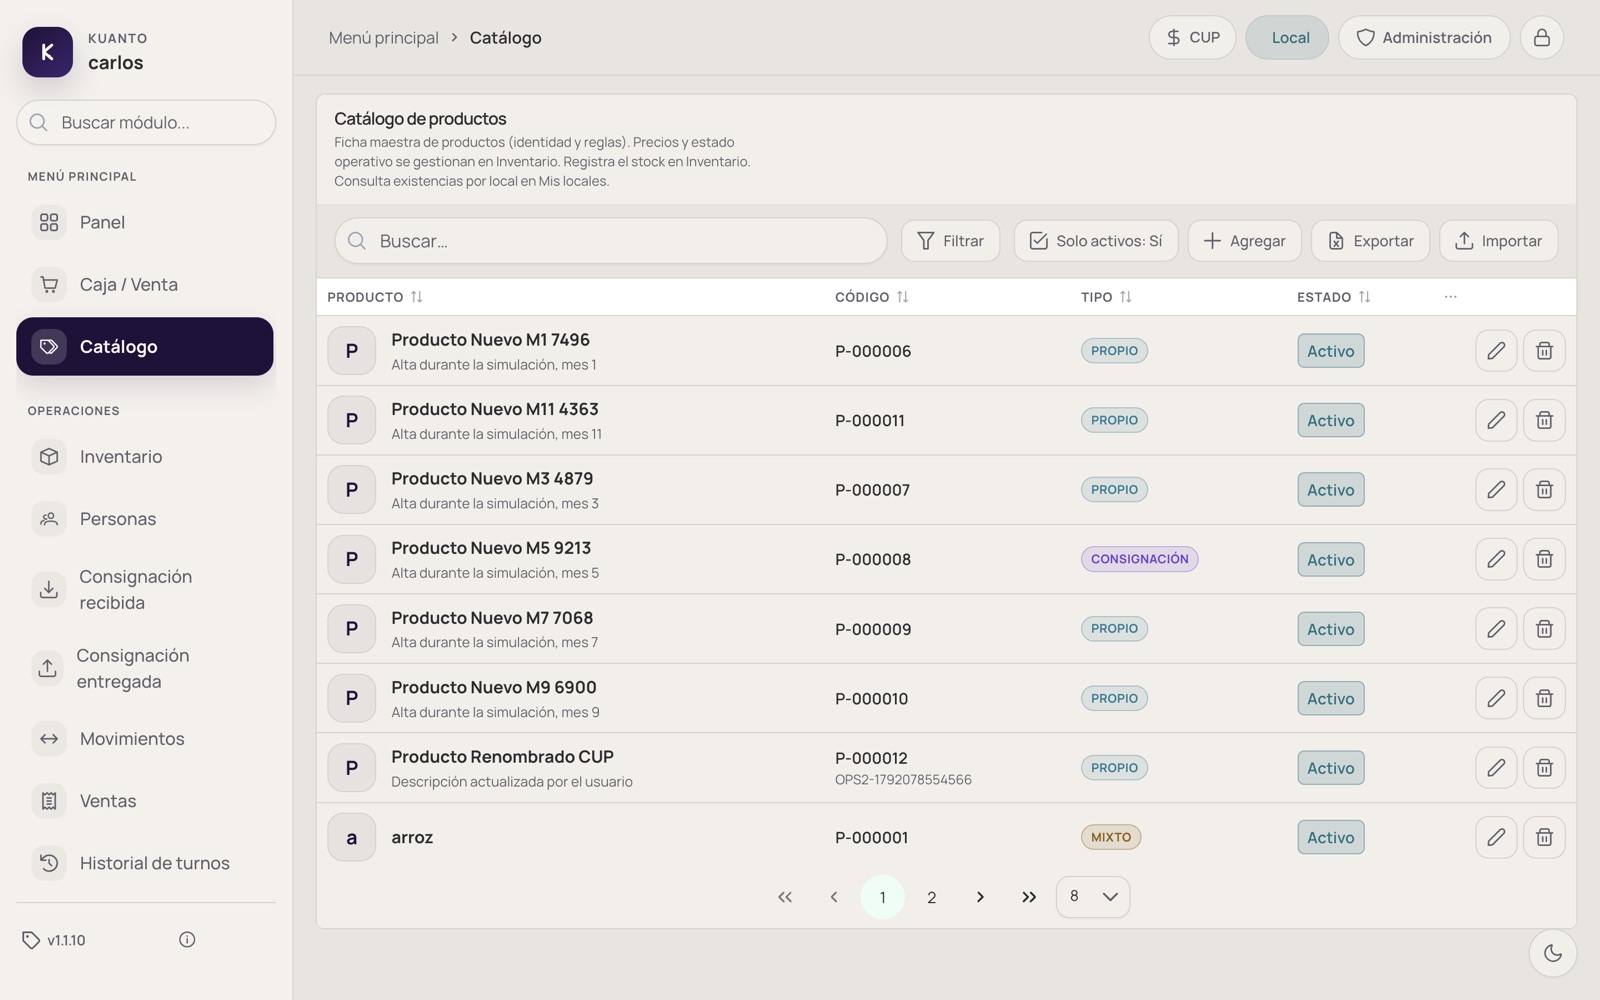Switch currency using CUP button
This screenshot has height=1000, width=1600.
[x=1192, y=38]
